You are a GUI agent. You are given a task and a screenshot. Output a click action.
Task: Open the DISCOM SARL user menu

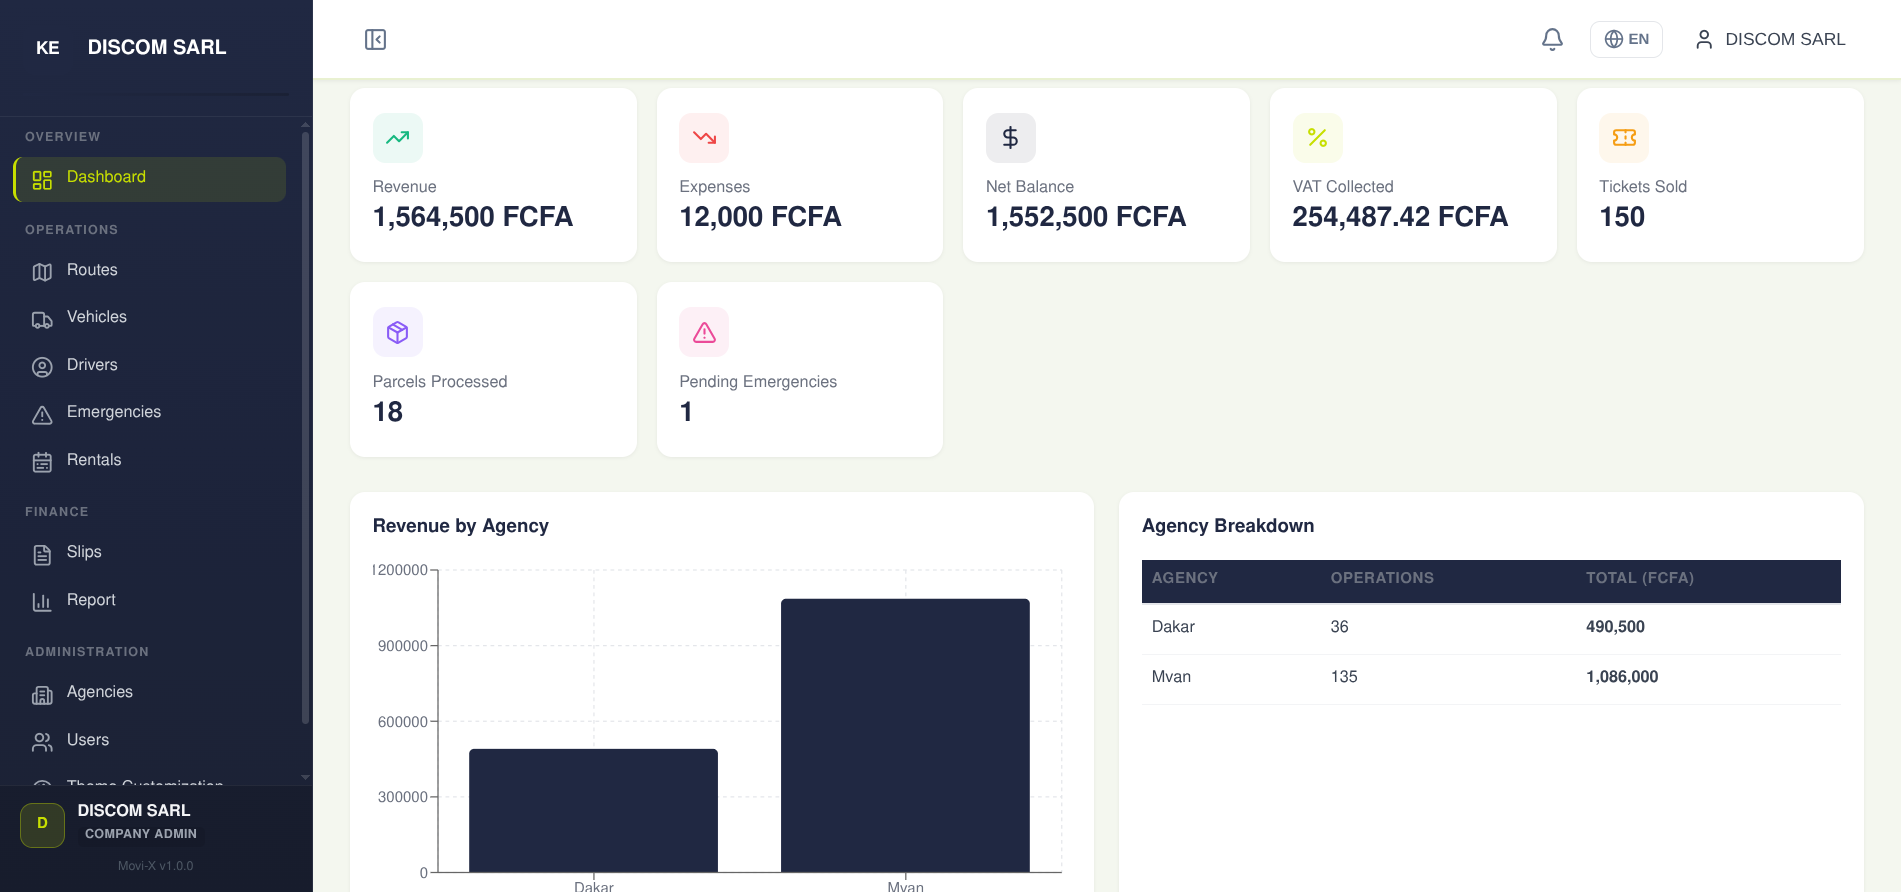coord(1770,39)
